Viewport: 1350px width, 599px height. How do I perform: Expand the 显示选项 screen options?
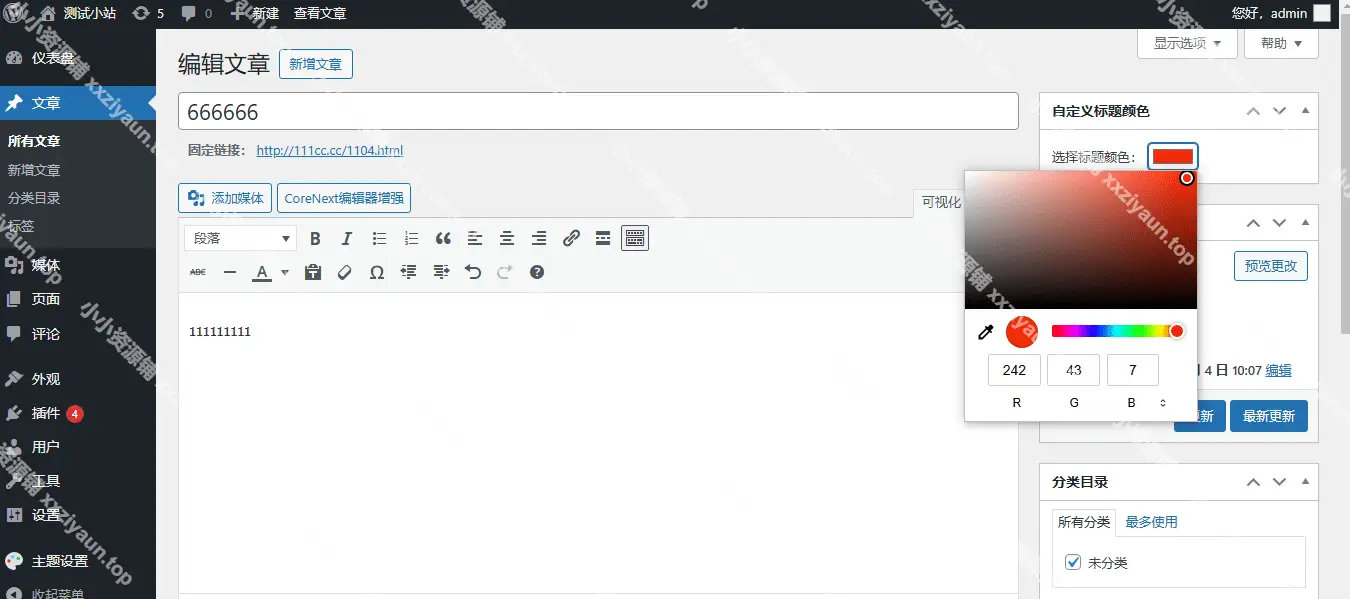1187,43
